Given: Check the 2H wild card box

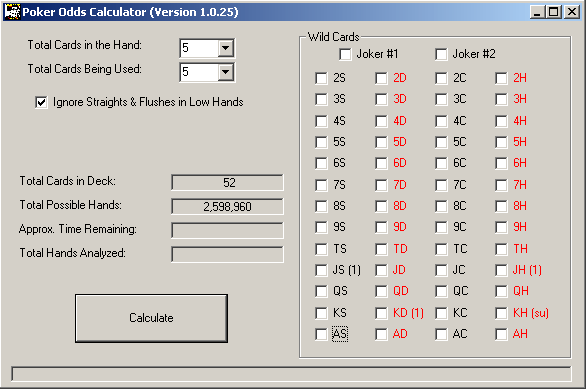Looking at the screenshot, I should (501, 78).
